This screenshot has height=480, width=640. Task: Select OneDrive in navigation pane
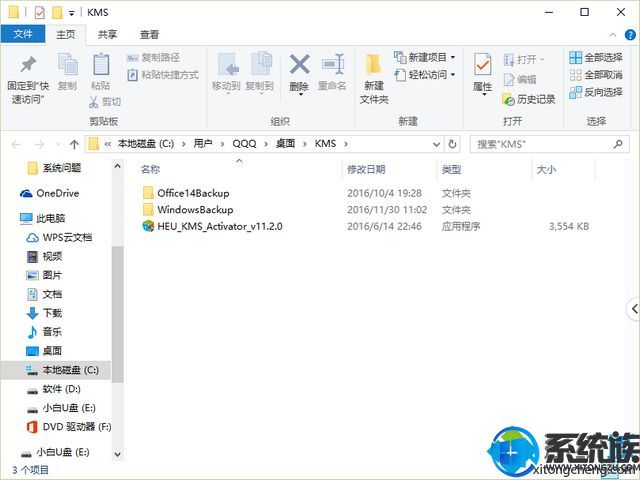click(x=49, y=193)
